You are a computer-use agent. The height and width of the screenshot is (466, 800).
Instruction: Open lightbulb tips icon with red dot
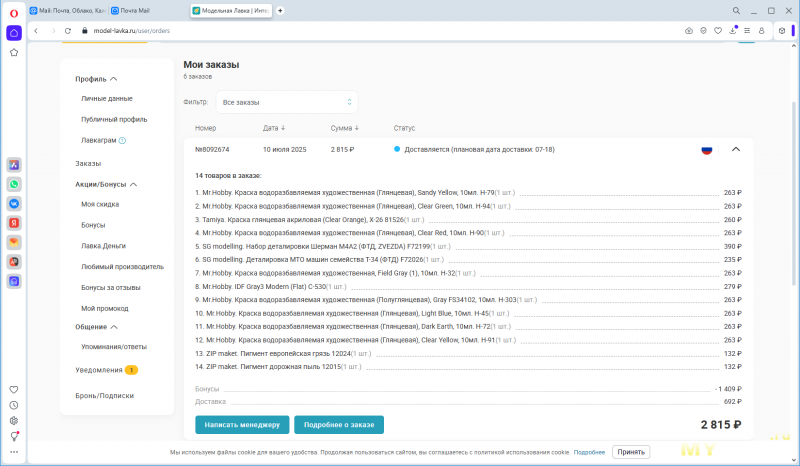14,436
